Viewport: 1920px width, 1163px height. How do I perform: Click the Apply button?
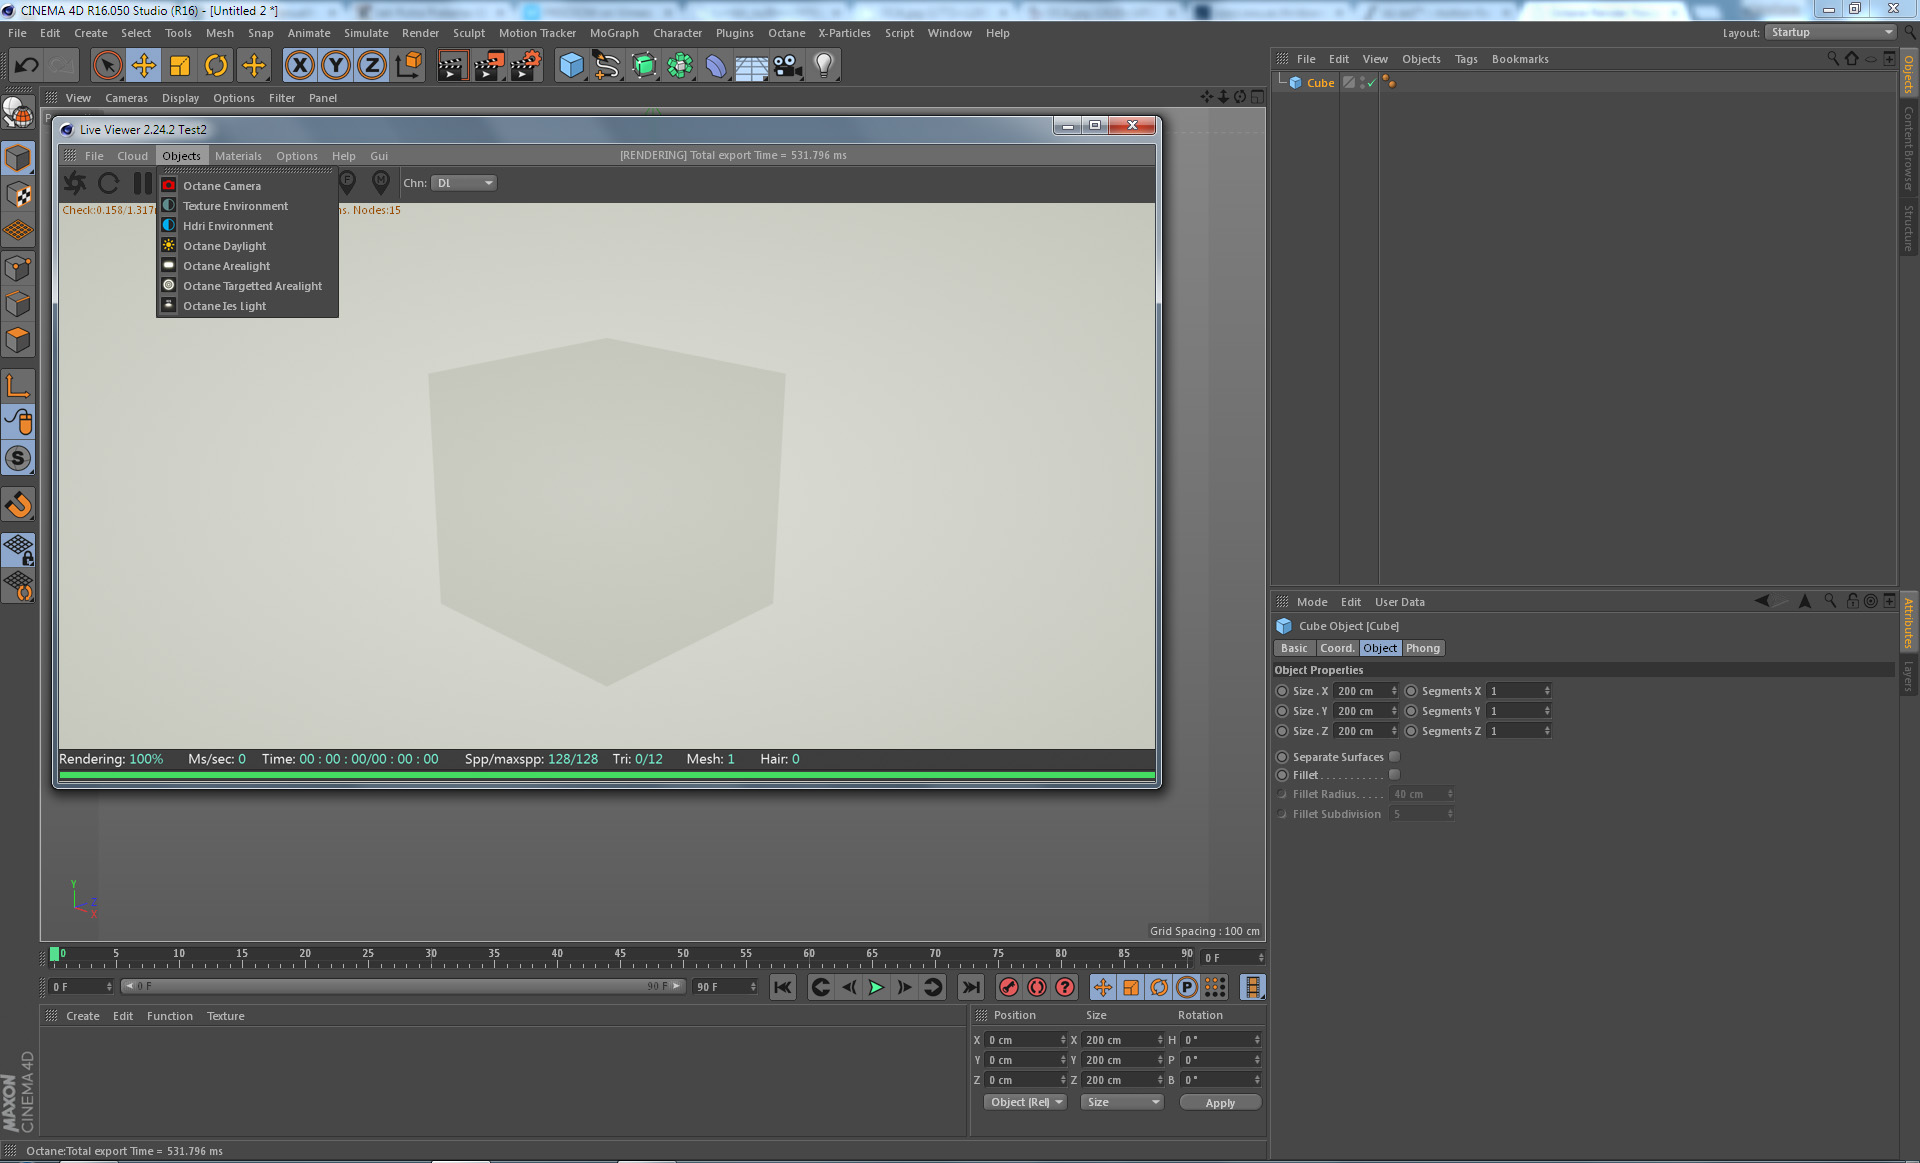point(1220,1102)
